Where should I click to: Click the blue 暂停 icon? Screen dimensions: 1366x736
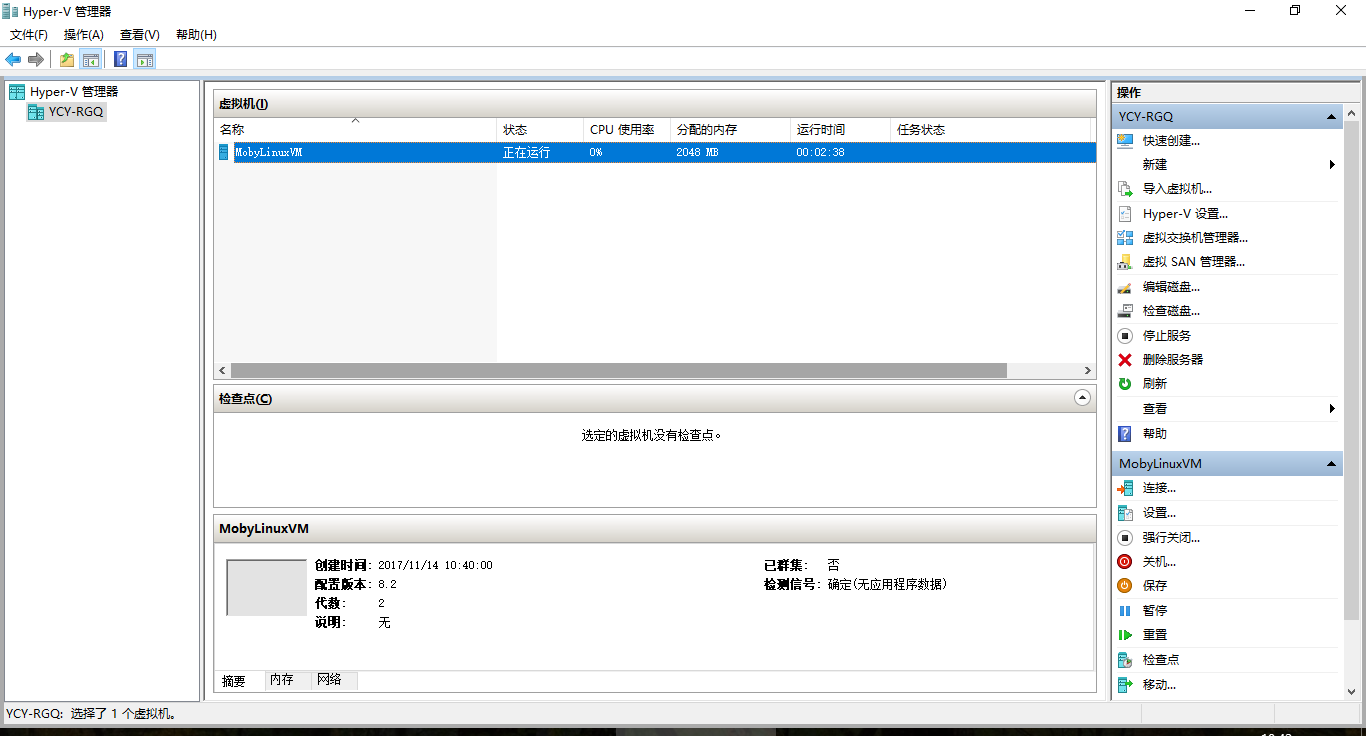(1125, 611)
